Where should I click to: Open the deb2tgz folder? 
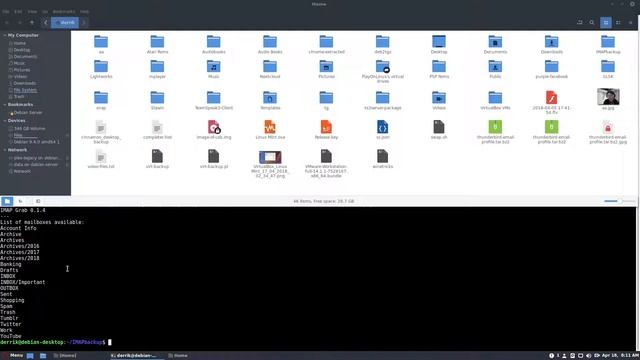pyautogui.click(x=382, y=44)
